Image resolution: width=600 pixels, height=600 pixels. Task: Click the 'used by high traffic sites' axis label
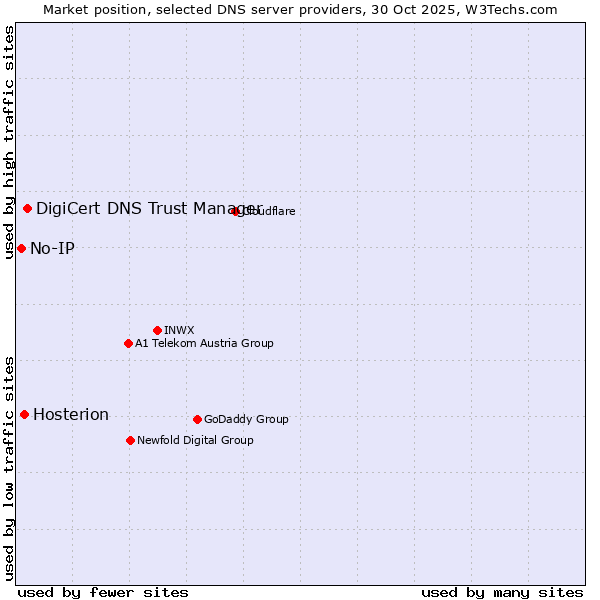pos(9,142)
